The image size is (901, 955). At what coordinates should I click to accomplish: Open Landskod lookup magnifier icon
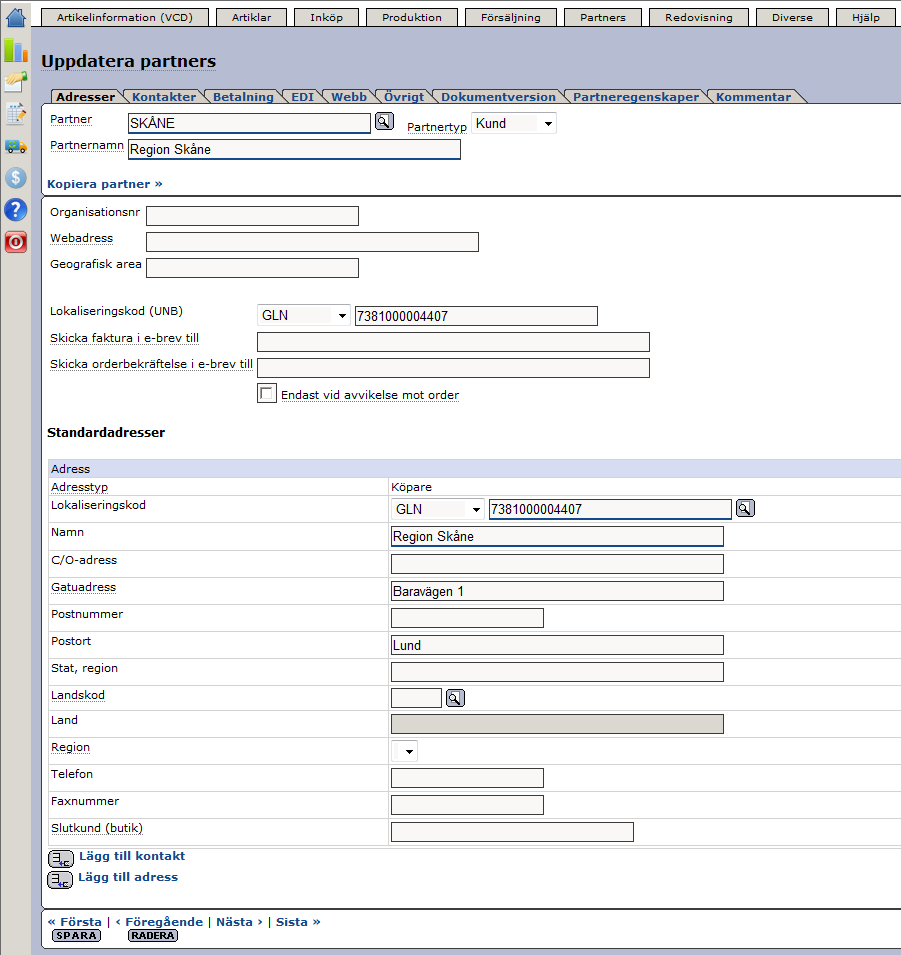(455, 697)
